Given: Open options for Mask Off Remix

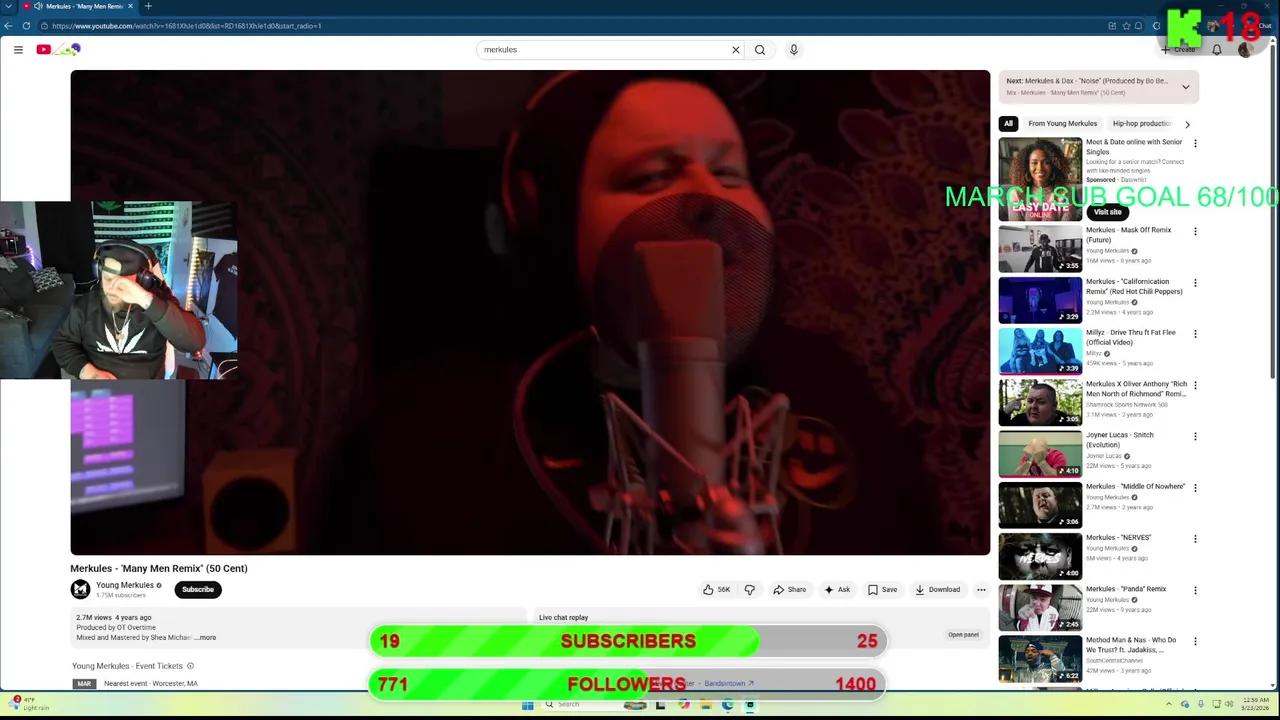Looking at the screenshot, I should (x=1195, y=231).
